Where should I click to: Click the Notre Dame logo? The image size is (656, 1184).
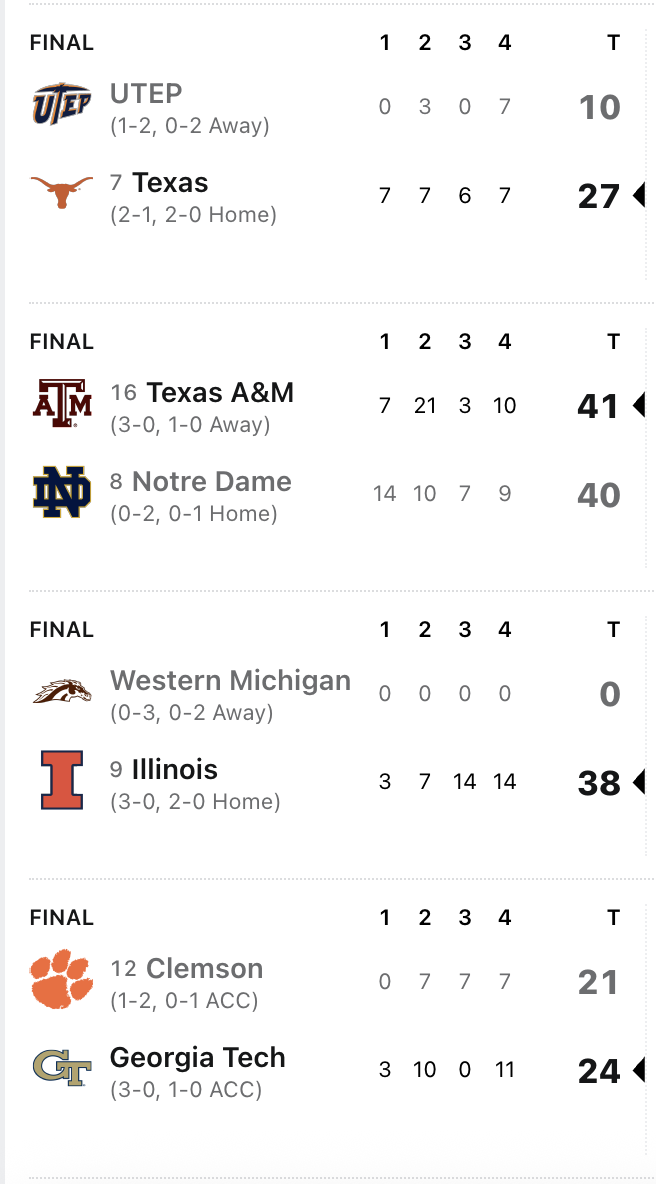click(62, 492)
